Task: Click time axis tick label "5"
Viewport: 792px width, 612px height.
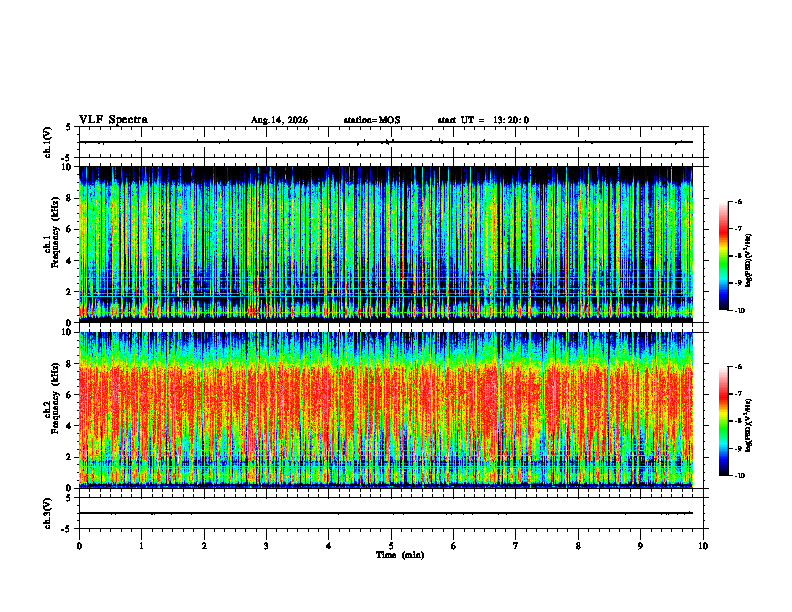Action: tap(391, 546)
